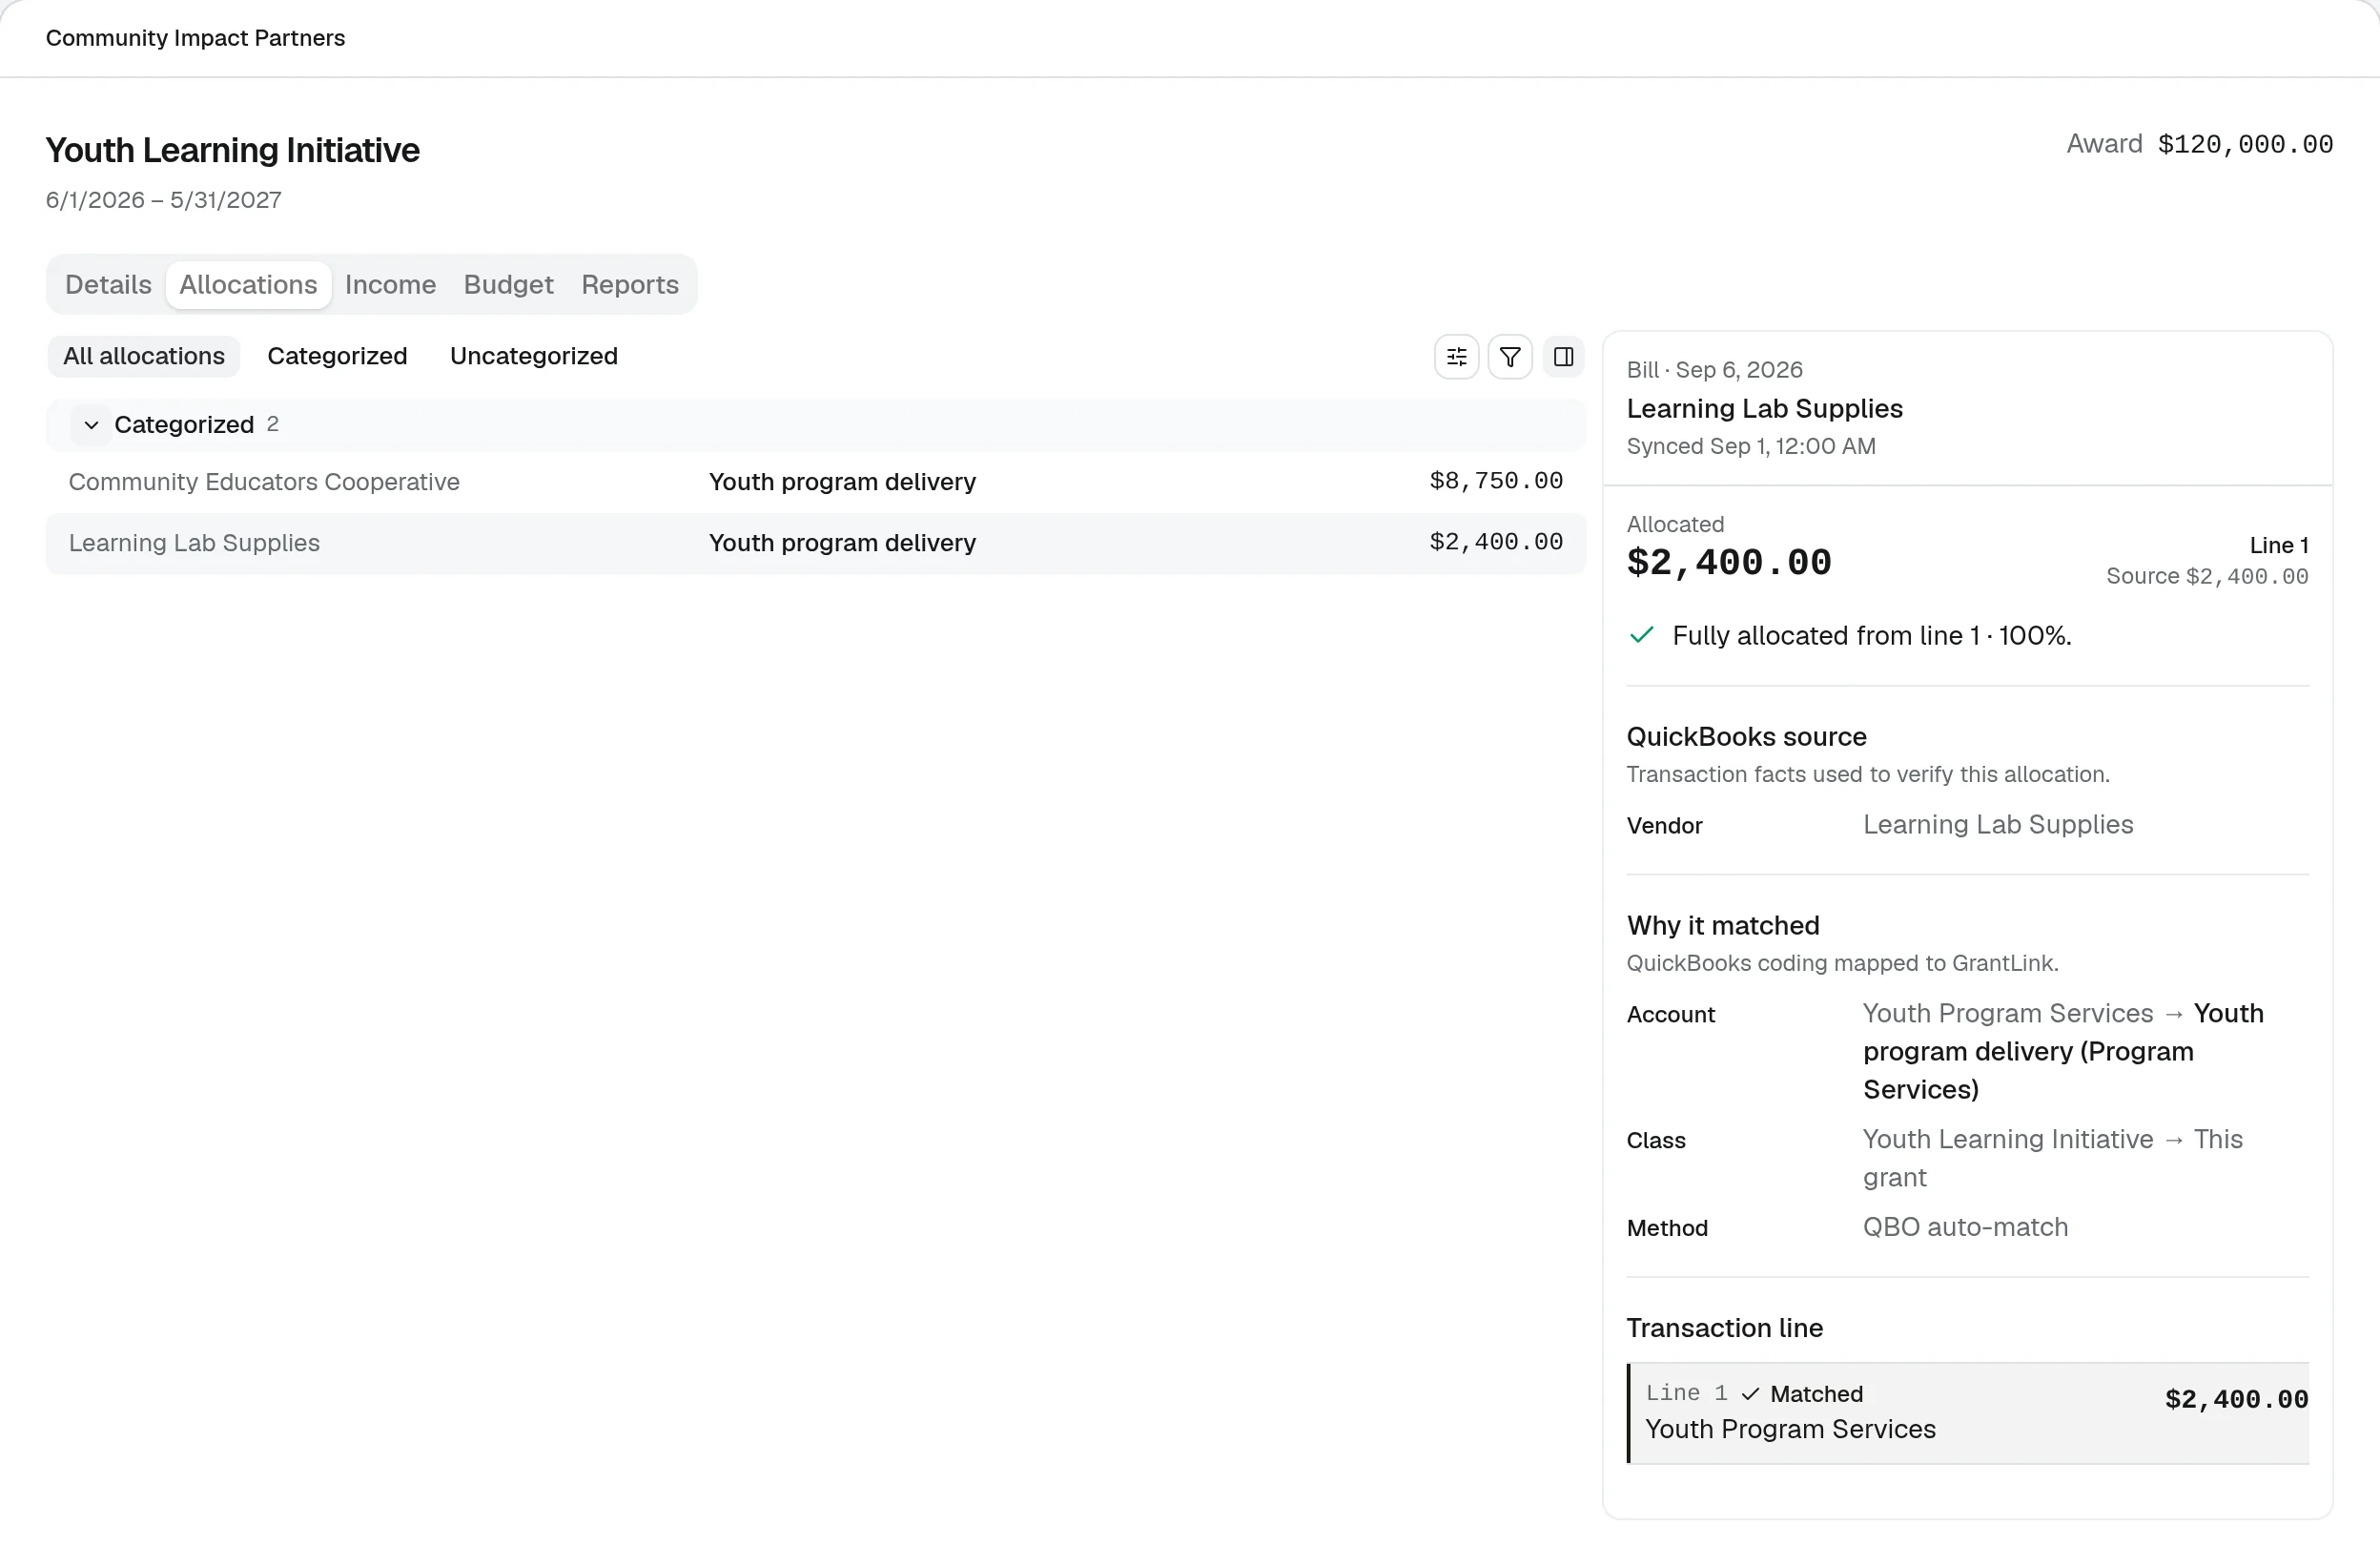Select the All allocations filter

click(144, 357)
